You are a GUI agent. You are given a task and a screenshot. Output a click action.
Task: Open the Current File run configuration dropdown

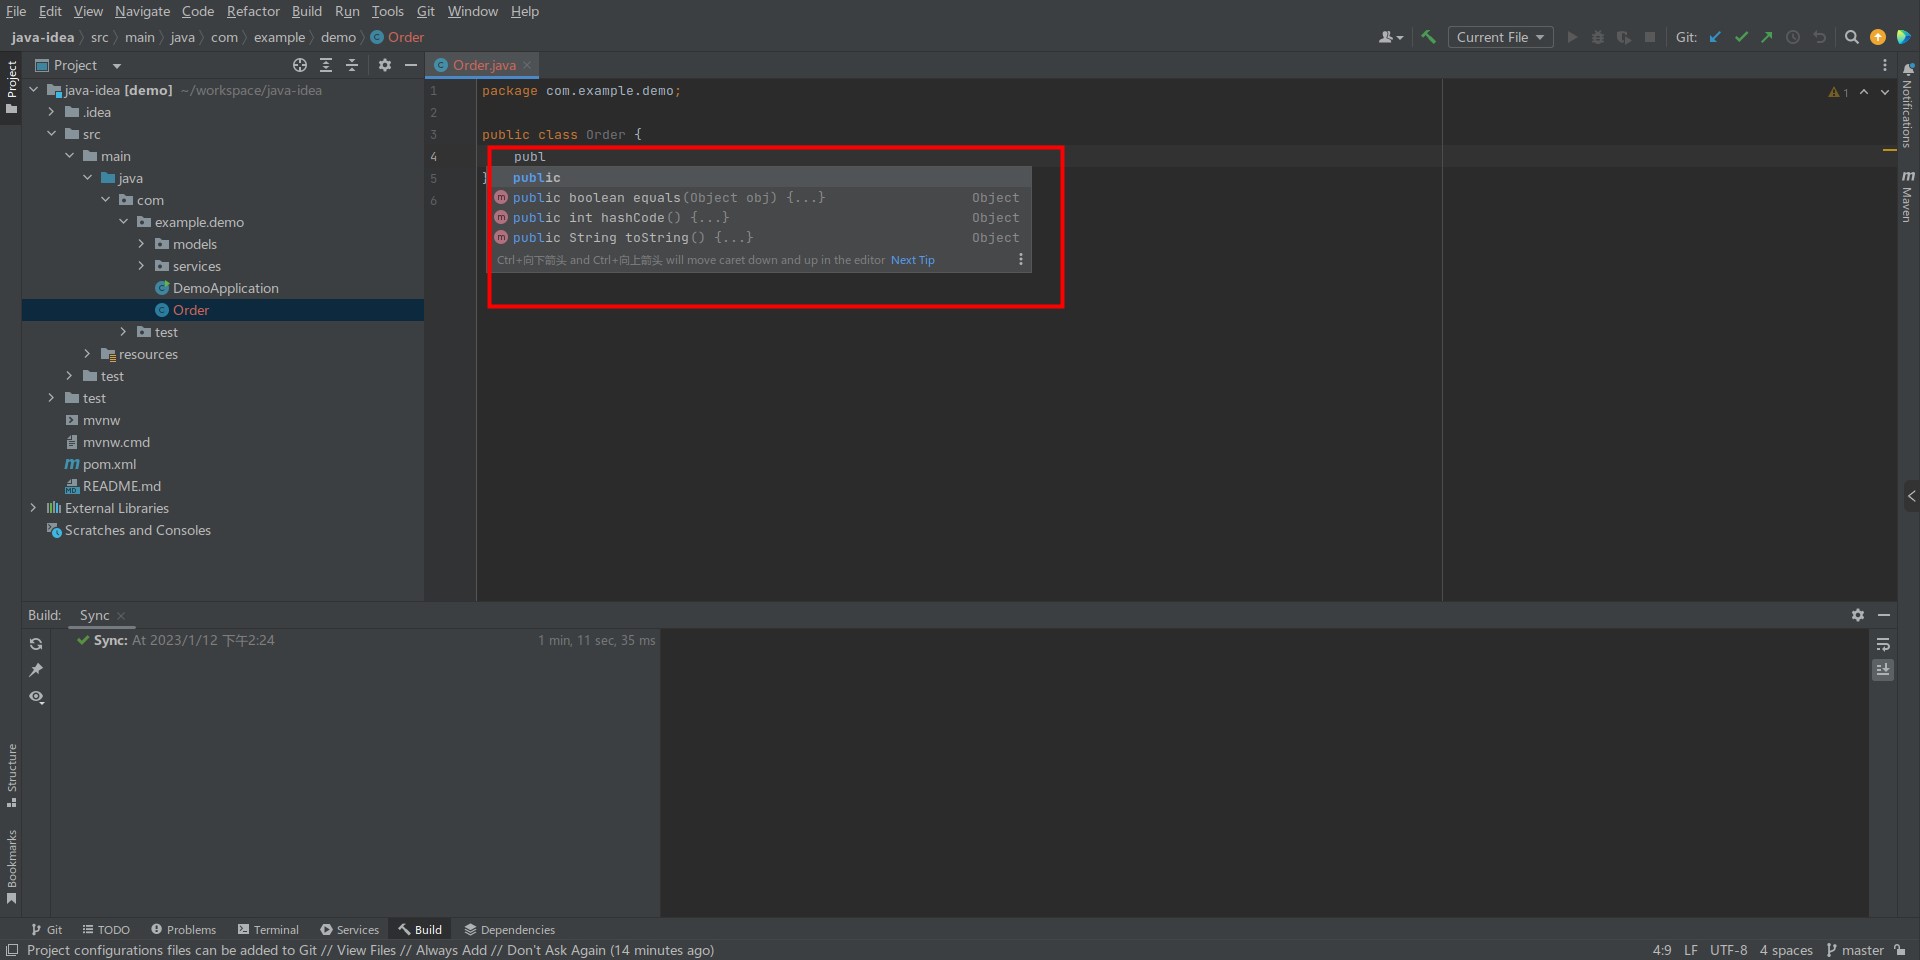tap(1500, 37)
